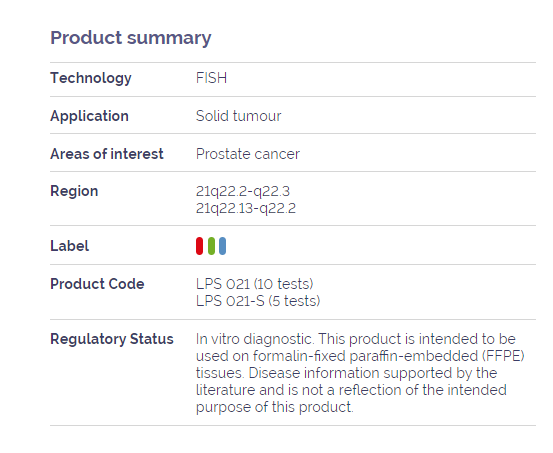Screen dimensions: 553x453
Task: Click the green label color pill
Action: [211, 246]
